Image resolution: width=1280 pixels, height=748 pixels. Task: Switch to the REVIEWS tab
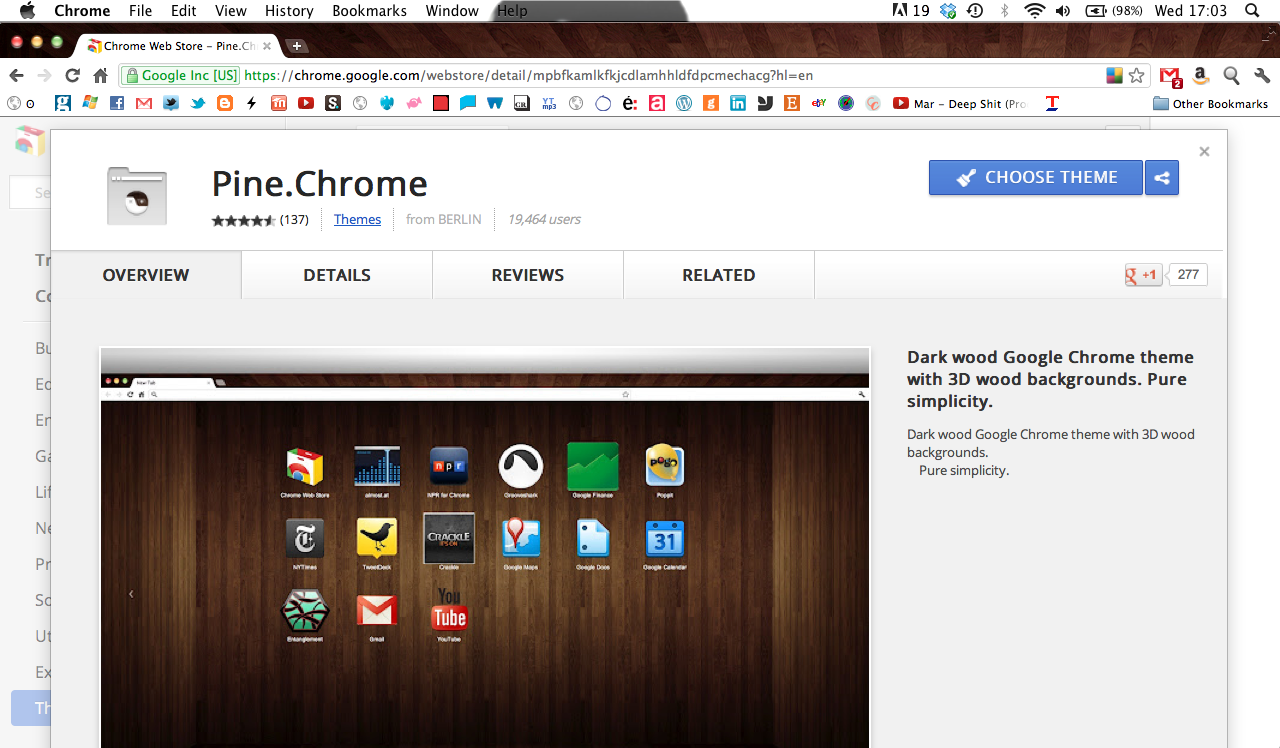click(528, 275)
